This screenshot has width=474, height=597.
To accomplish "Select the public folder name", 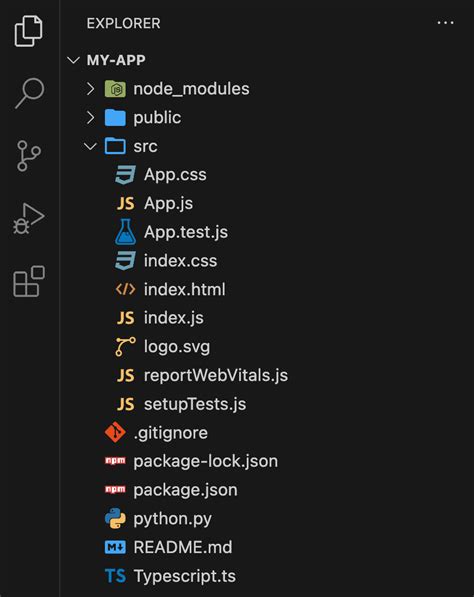I will pyautogui.click(x=157, y=118).
